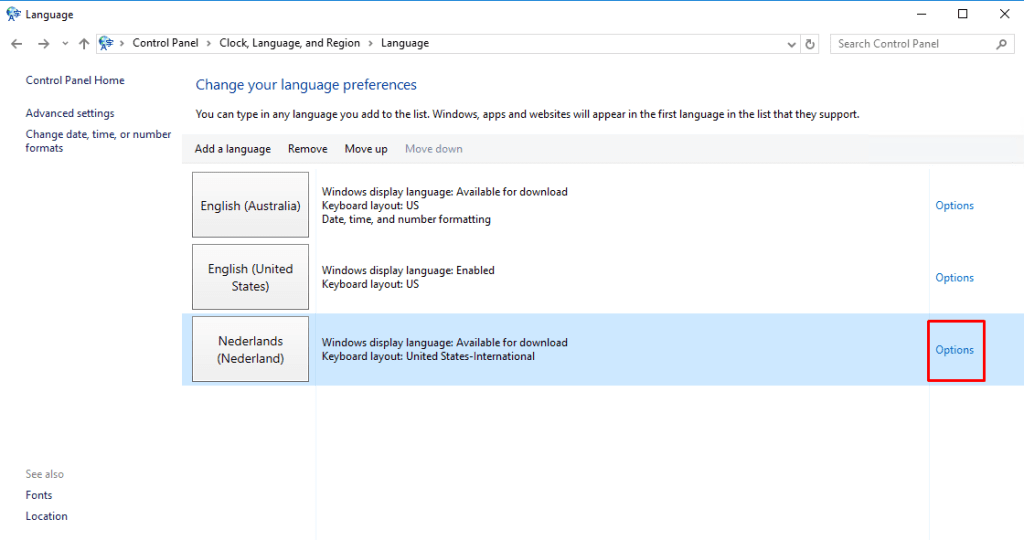
Task: Click the disabled Move down command
Action: (434, 149)
